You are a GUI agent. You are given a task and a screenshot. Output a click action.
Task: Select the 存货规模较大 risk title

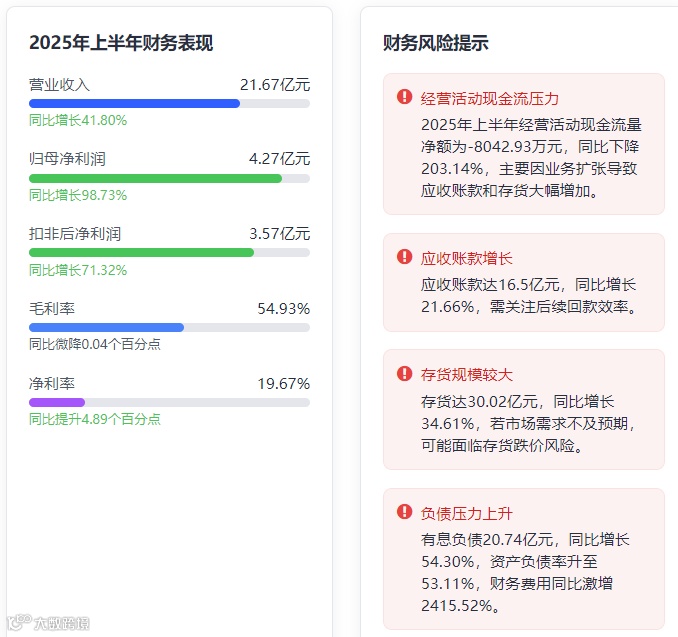[467, 374]
